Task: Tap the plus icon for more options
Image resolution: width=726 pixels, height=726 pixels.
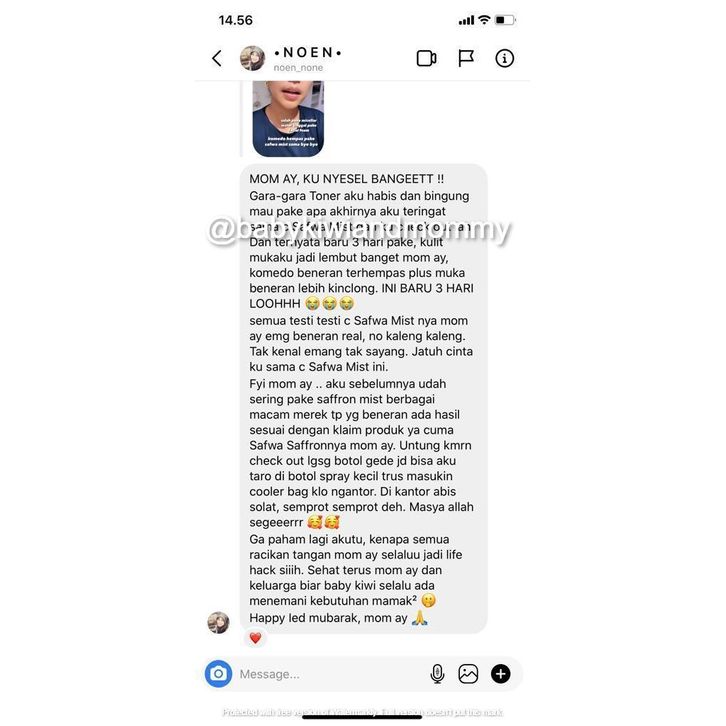Action: tap(501, 674)
